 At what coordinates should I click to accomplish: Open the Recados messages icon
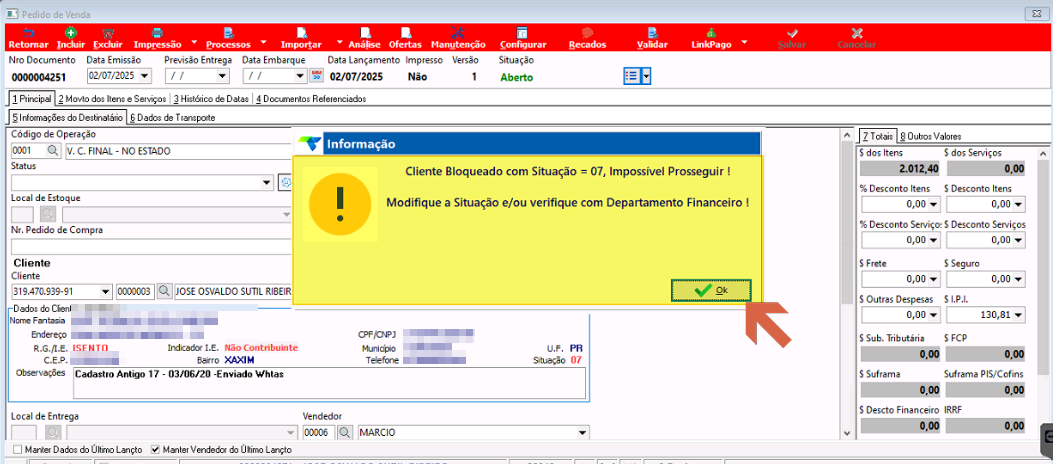point(588,33)
